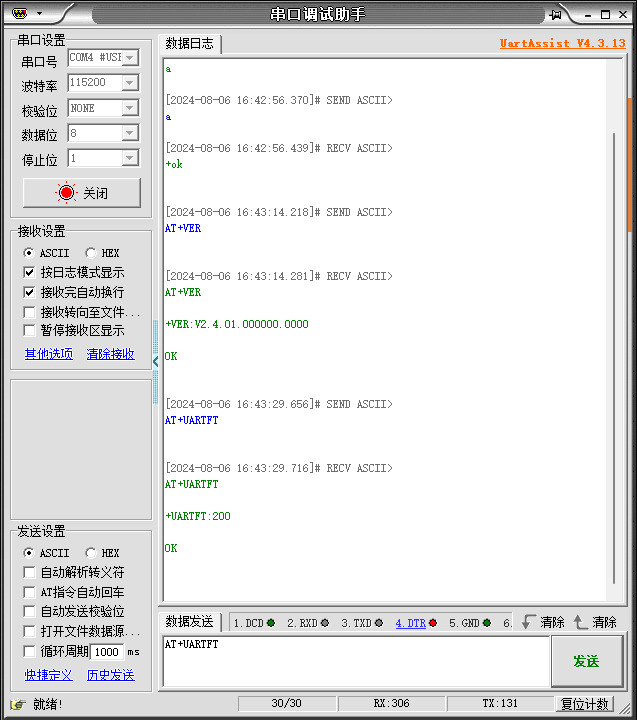Click the 16:43:14.218 SEND ASCII log header

[279, 212]
